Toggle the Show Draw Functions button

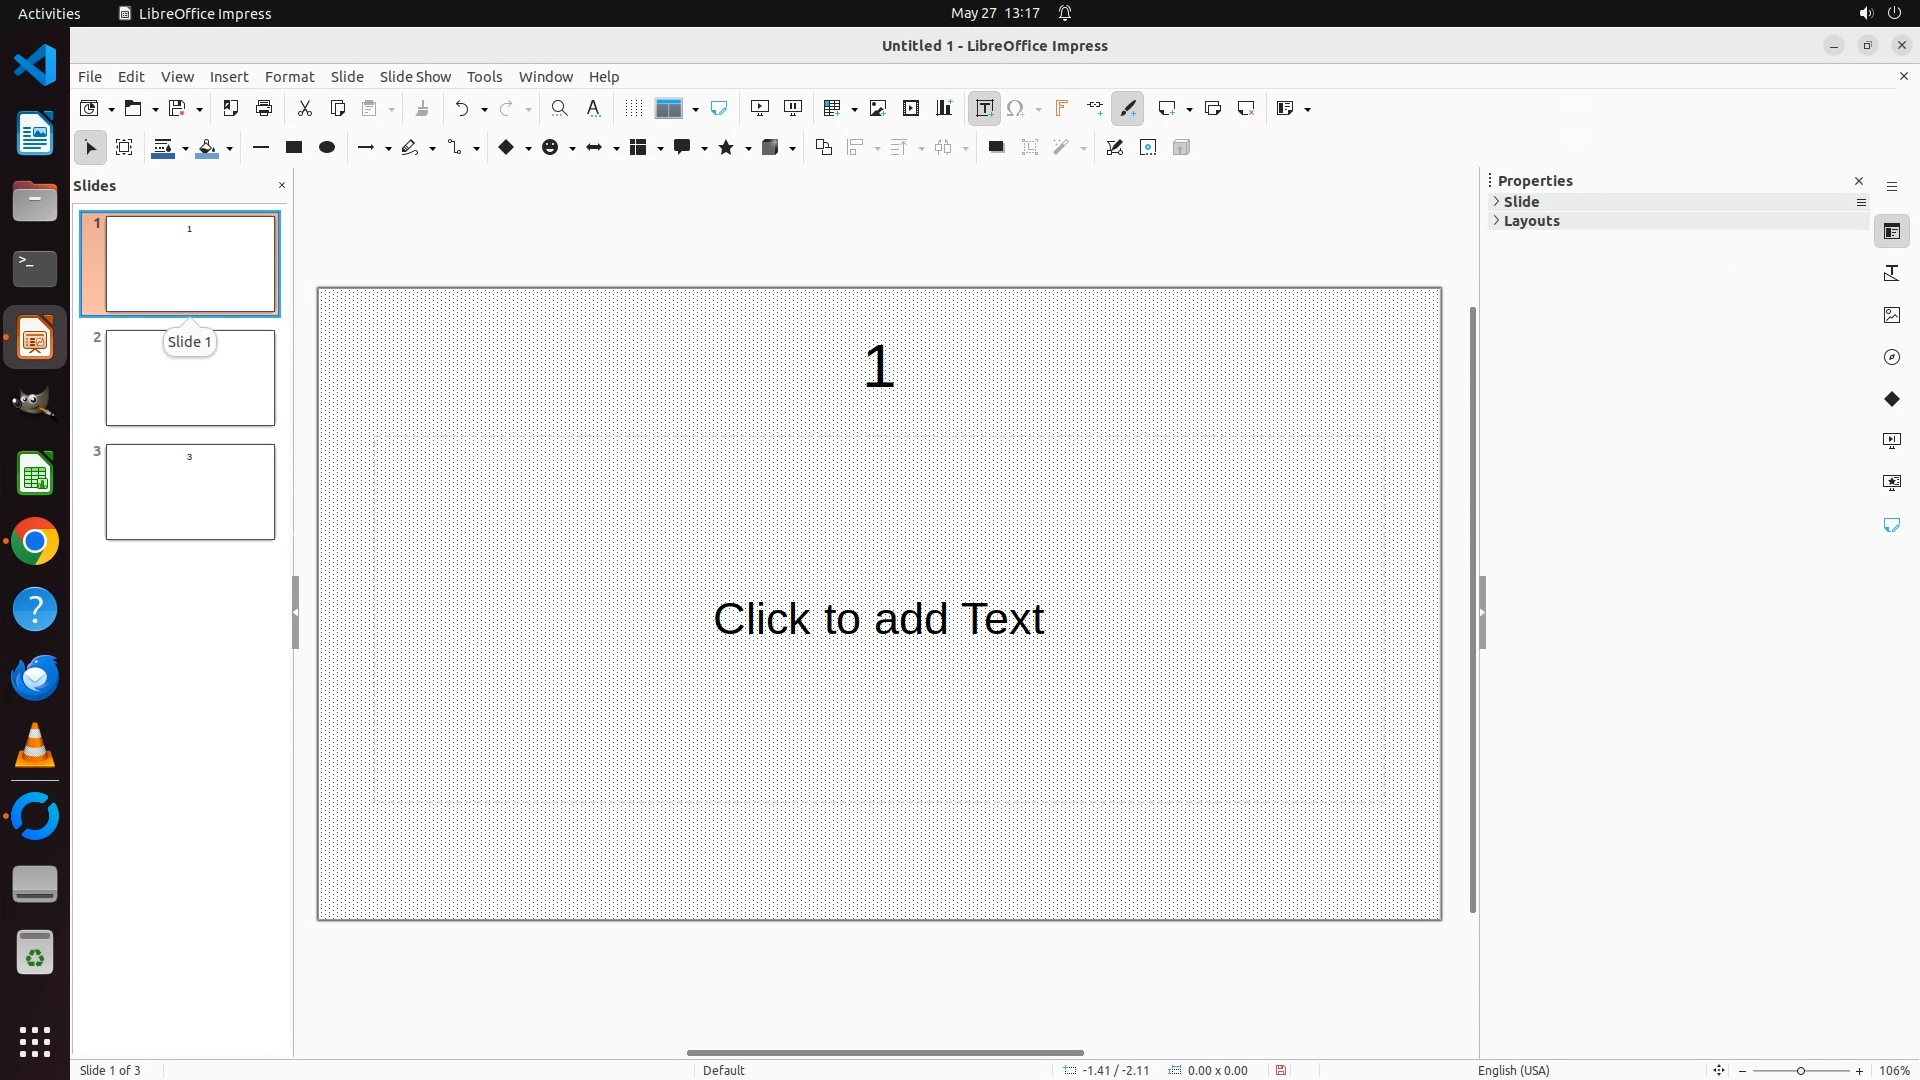tap(1128, 108)
